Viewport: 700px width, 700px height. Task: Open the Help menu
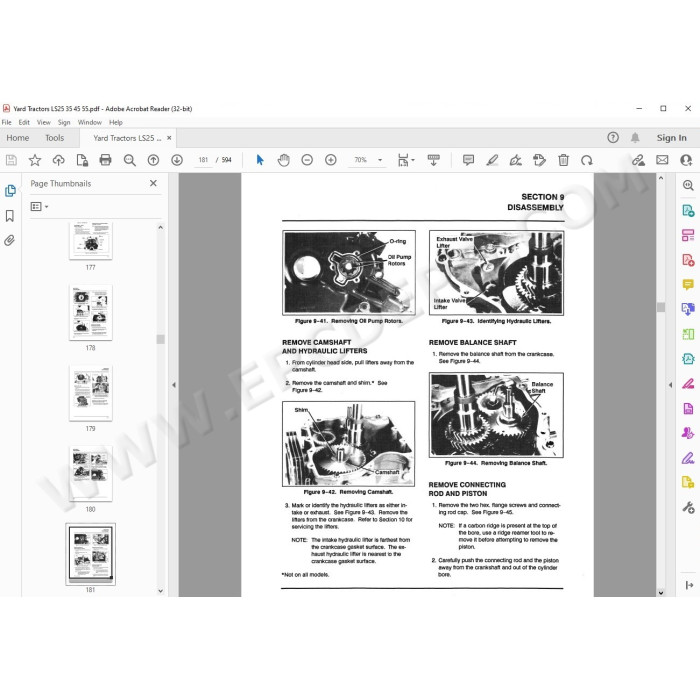pyautogui.click(x=116, y=122)
